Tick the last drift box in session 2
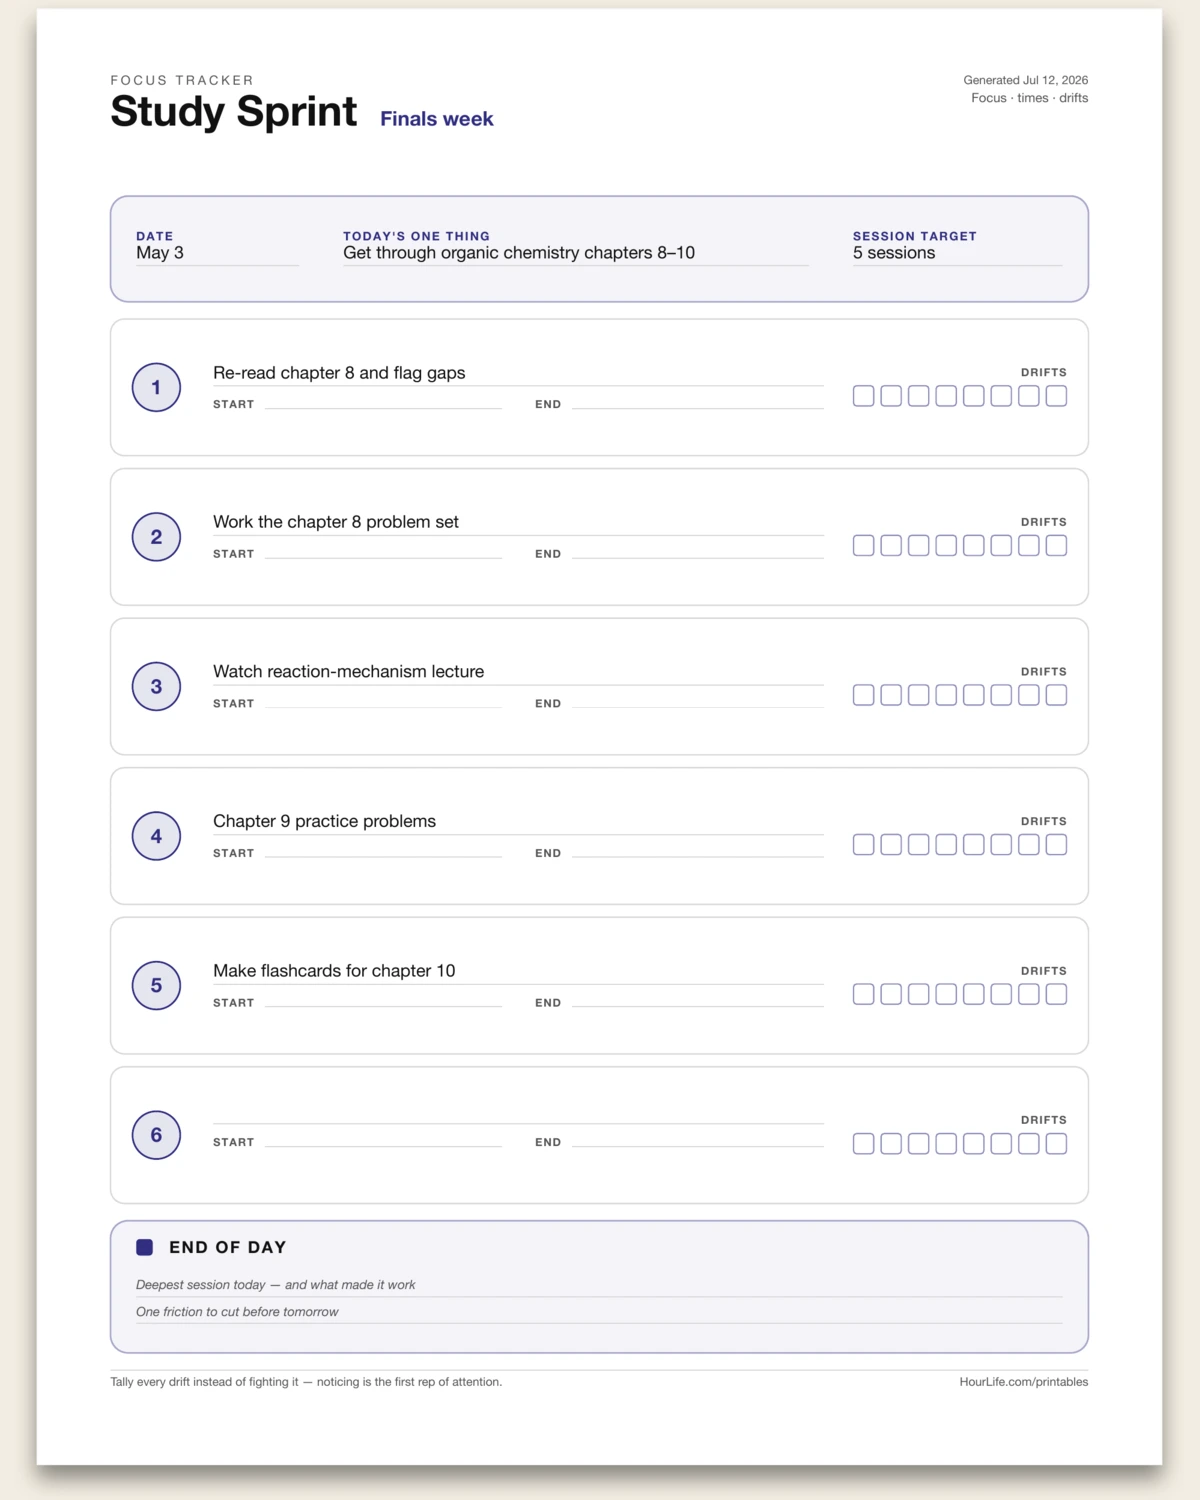This screenshot has width=1200, height=1500. (1056, 545)
